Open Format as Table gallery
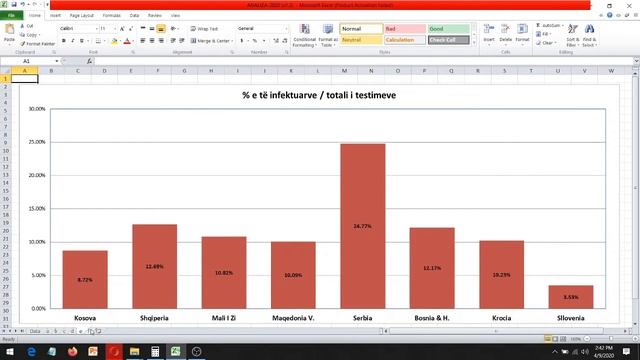 pyautogui.click(x=328, y=35)
